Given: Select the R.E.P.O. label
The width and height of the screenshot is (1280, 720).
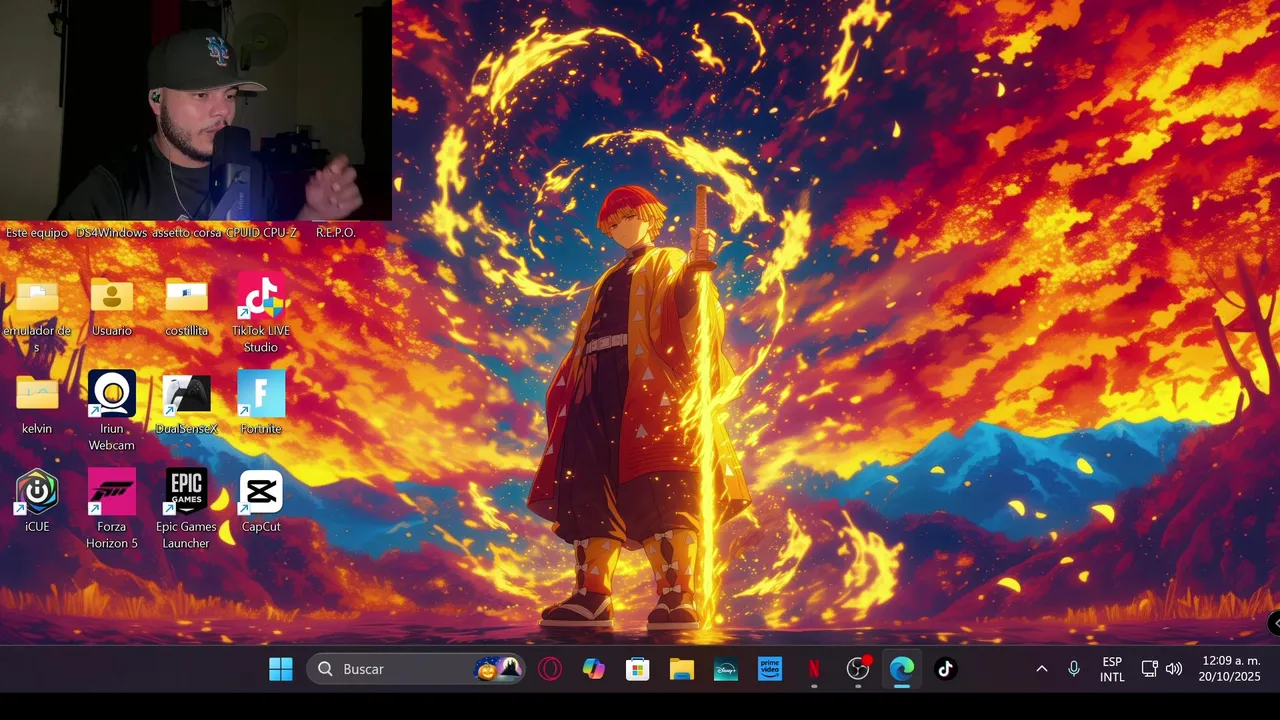Looking at the screenshot, I should tap(336, 232).
